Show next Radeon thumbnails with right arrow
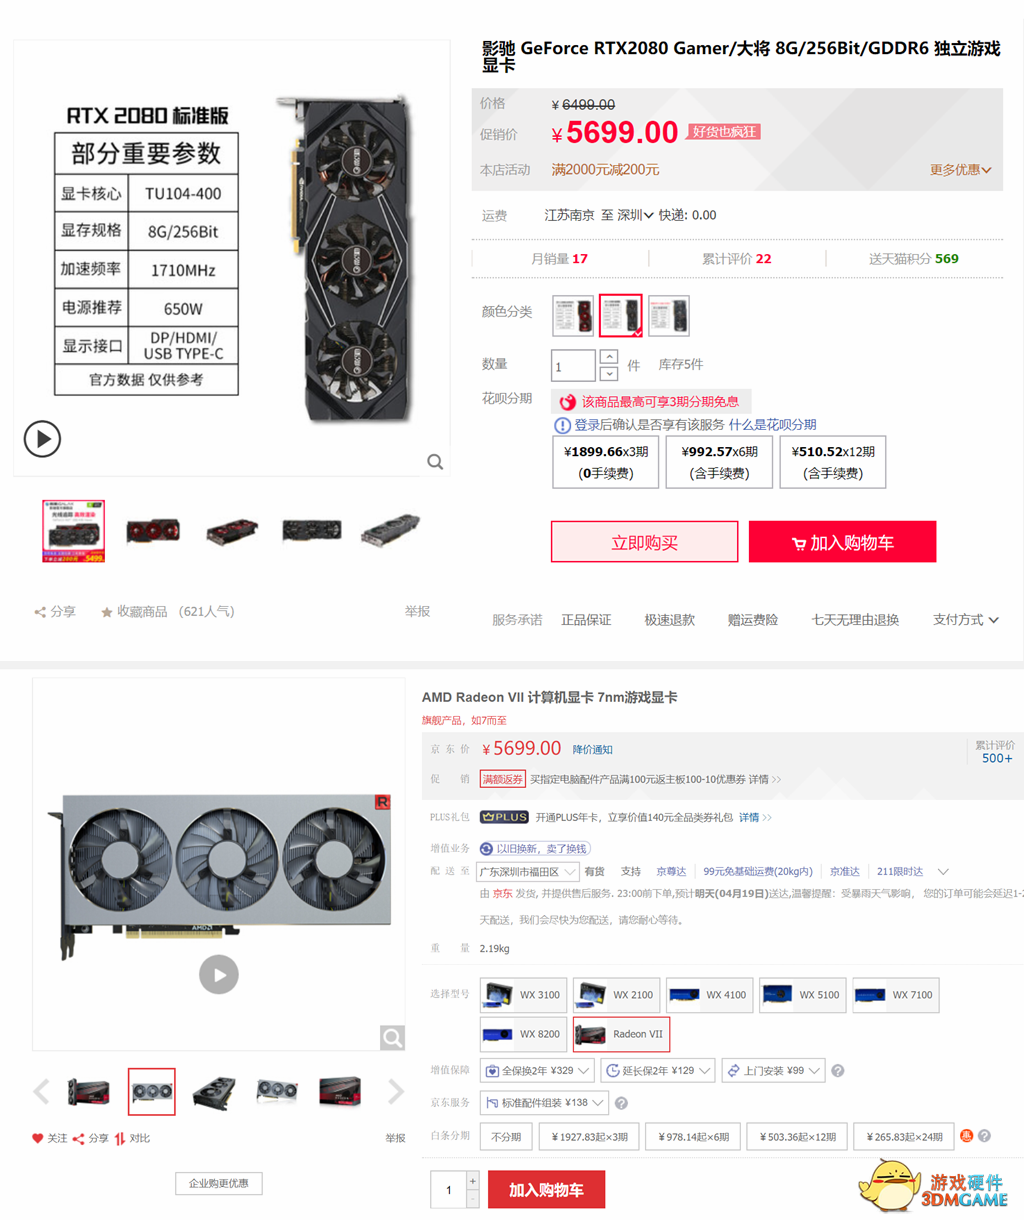The image size is (1024, 1220). [x=396, y=1091]
